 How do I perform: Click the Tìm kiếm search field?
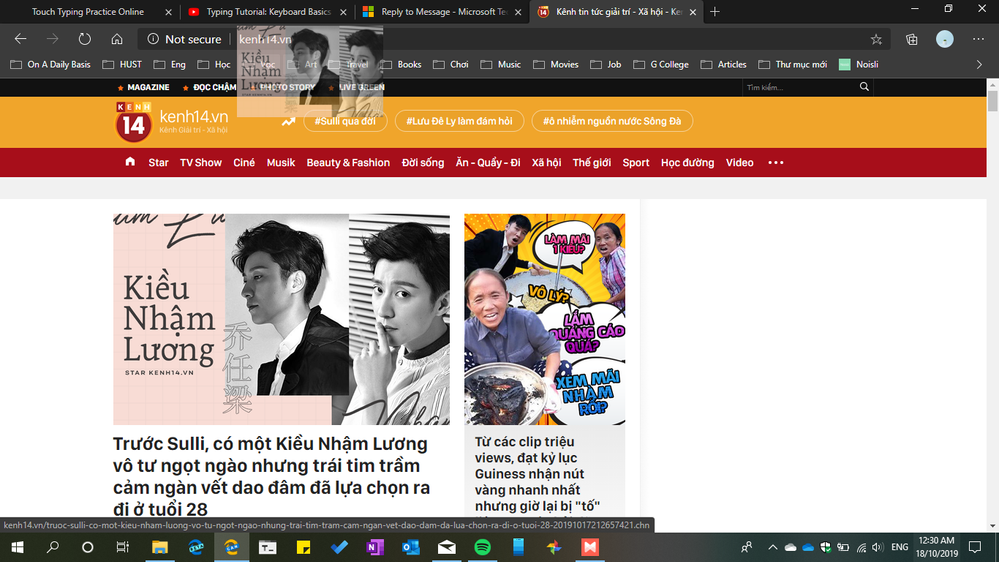click(x=800, y=87)
